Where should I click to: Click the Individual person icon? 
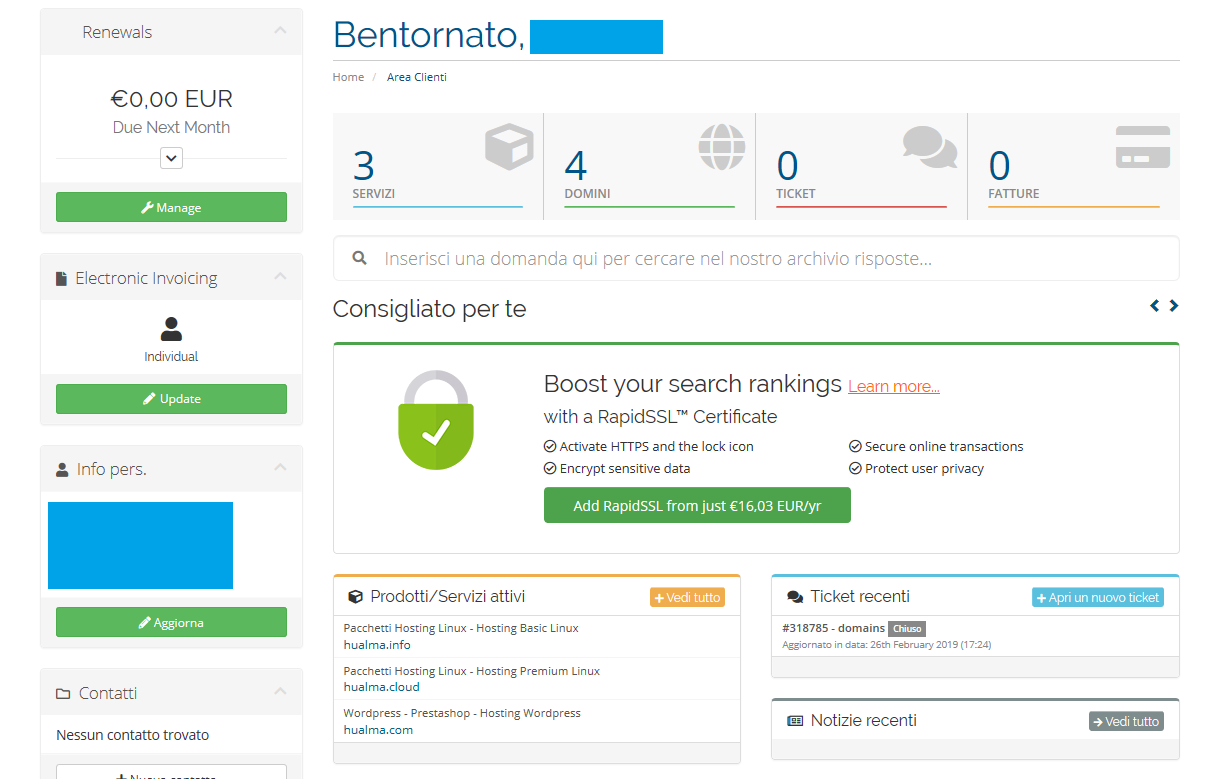click(x=171, y=329)
